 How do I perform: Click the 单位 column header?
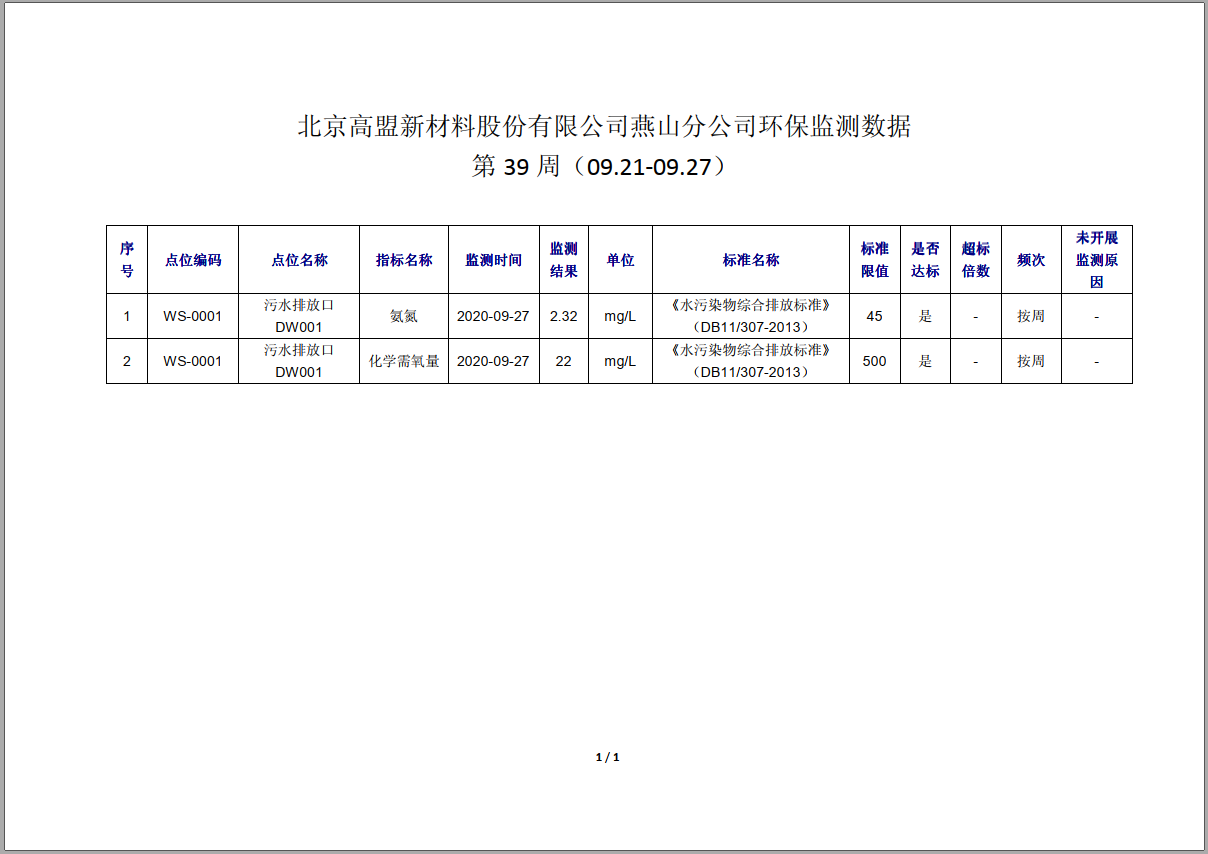[x=620, y=259]
